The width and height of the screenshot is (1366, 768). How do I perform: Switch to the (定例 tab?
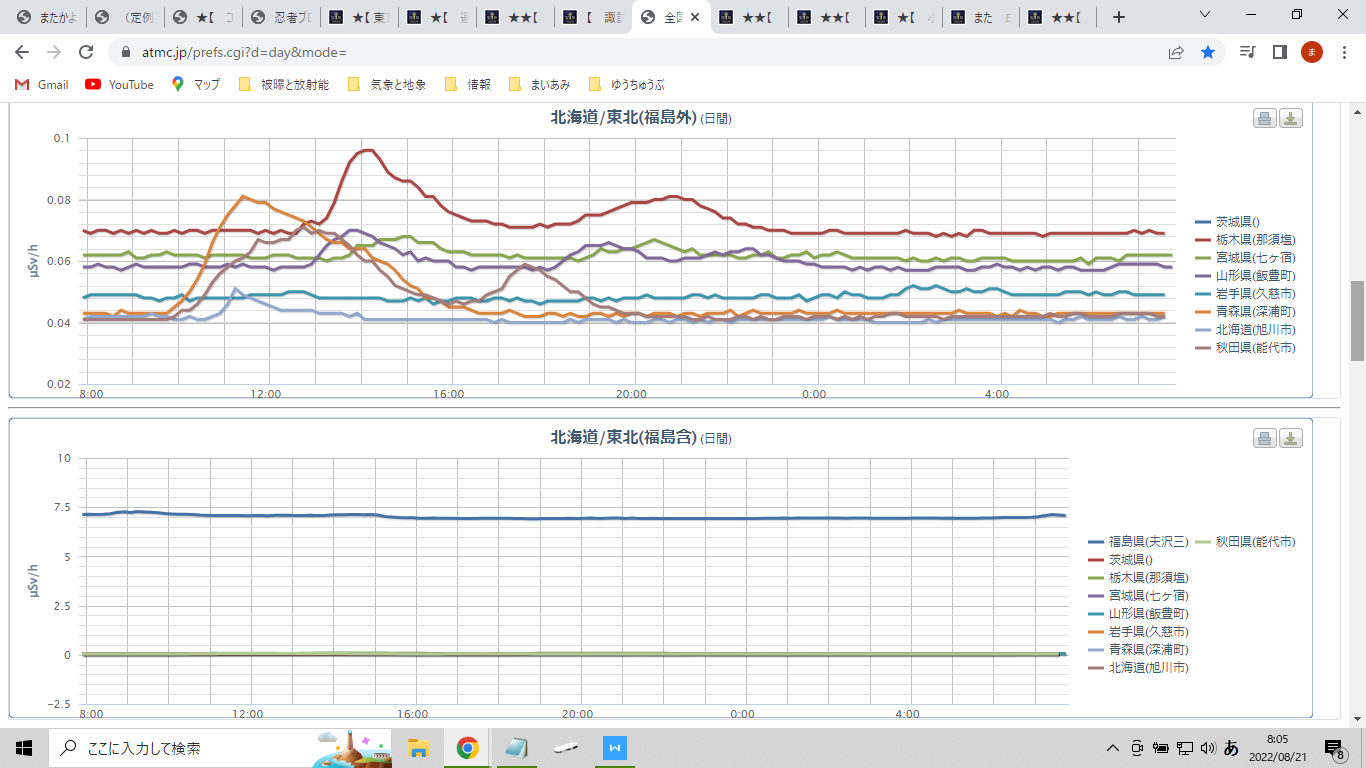pyautogui.click(x=125, y=17)
